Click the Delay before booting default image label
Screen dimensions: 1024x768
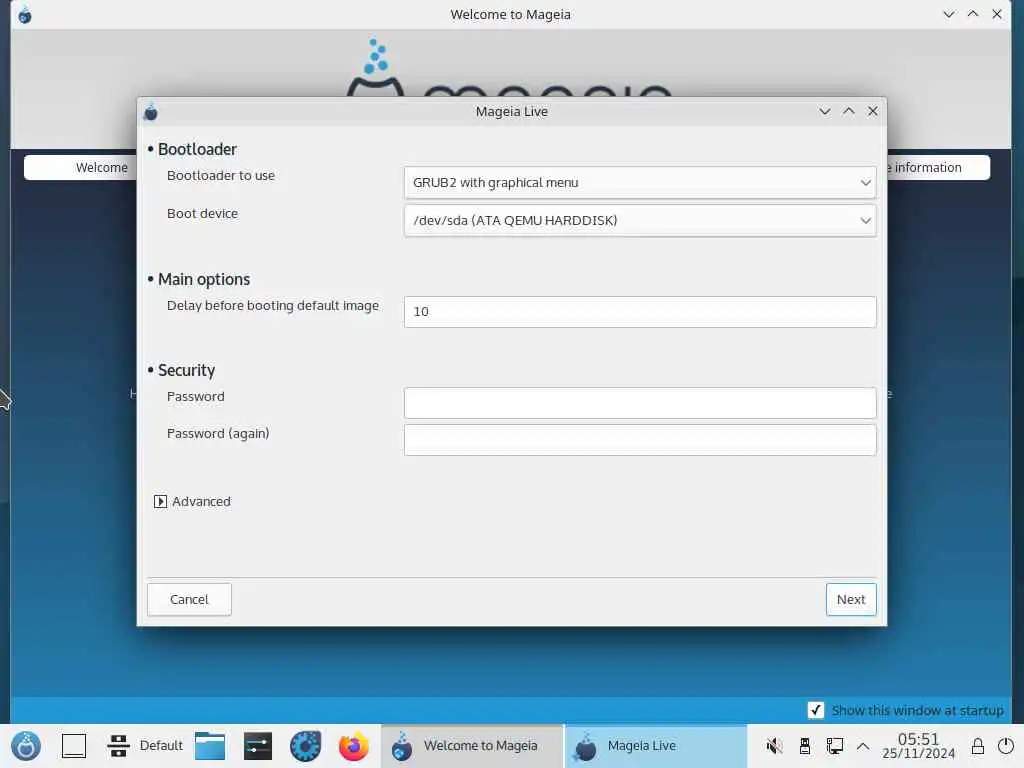click(273, 306)
